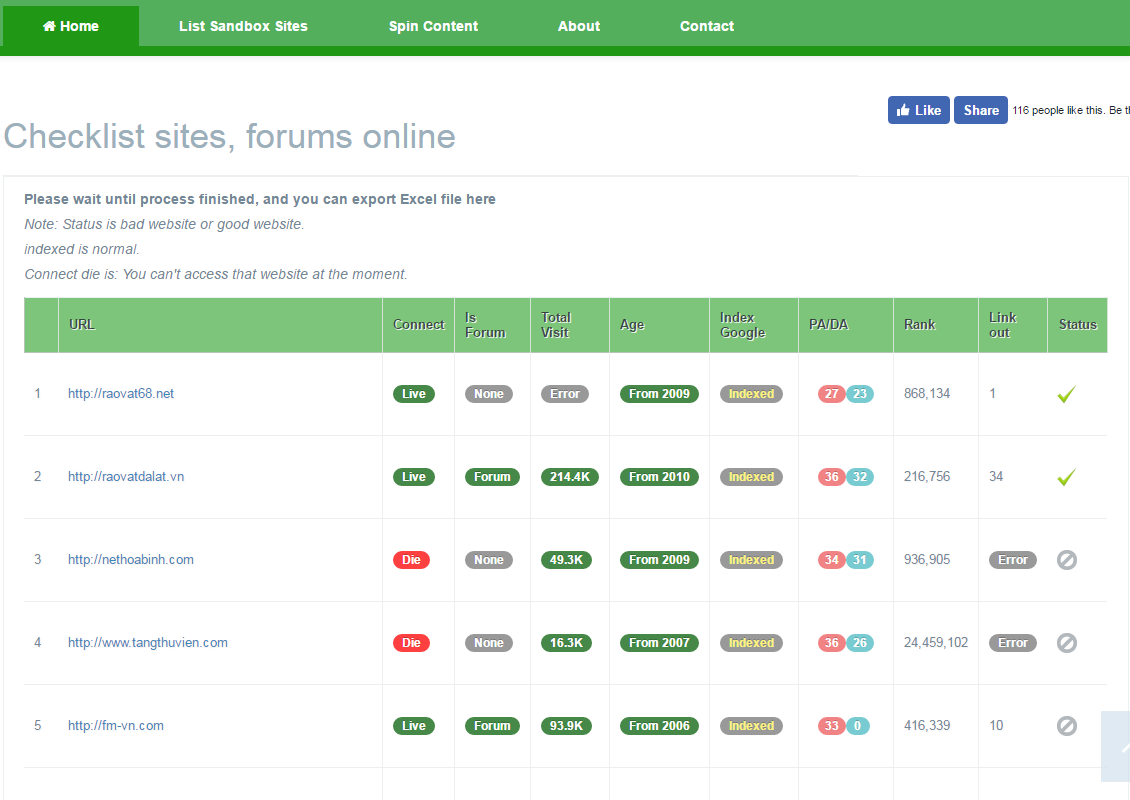Click the Facebook Like thumbs-up button
1130x800 pixels.
(x=918, y=110)
